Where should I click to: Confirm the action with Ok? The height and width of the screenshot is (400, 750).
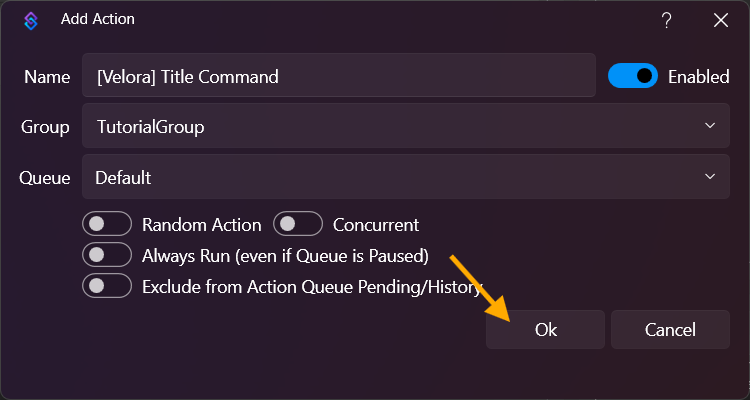[x=545, y=329]
